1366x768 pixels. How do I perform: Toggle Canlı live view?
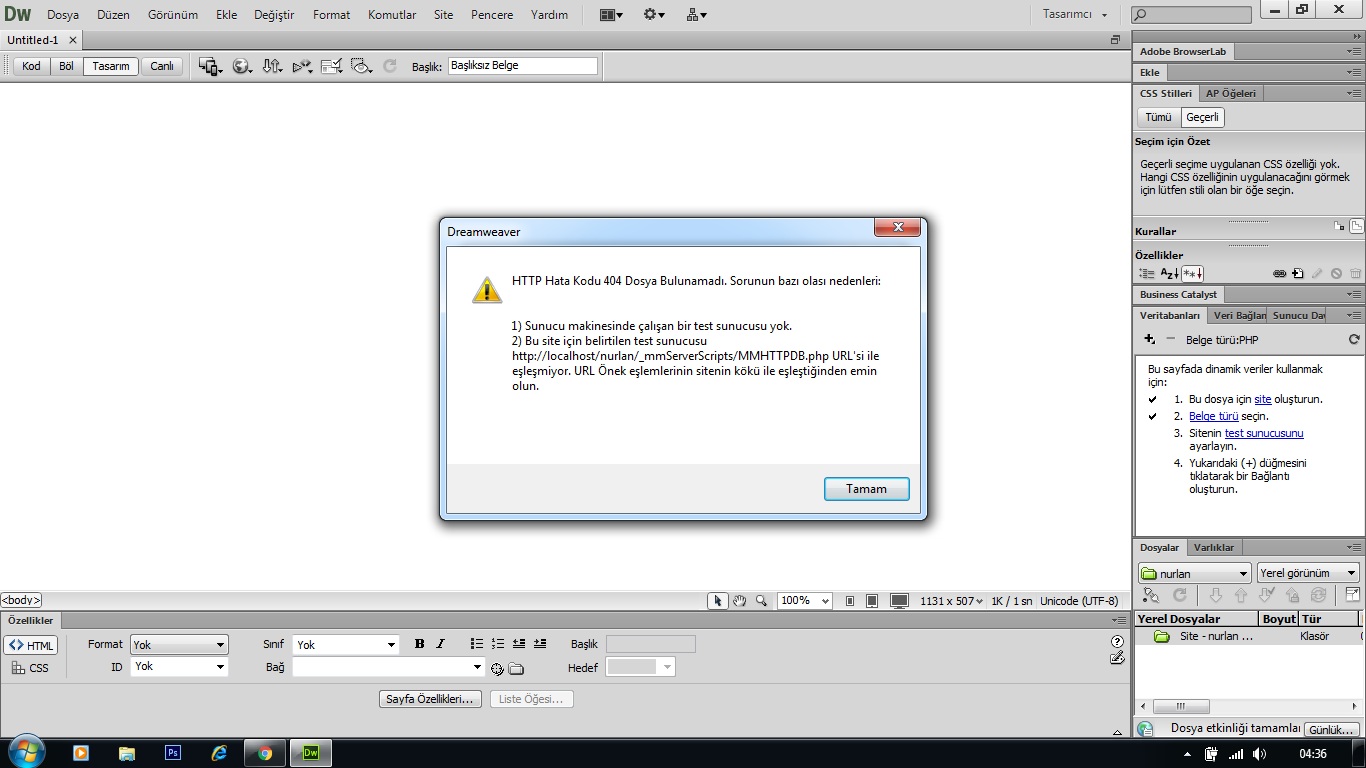click(x=162, y=66)
